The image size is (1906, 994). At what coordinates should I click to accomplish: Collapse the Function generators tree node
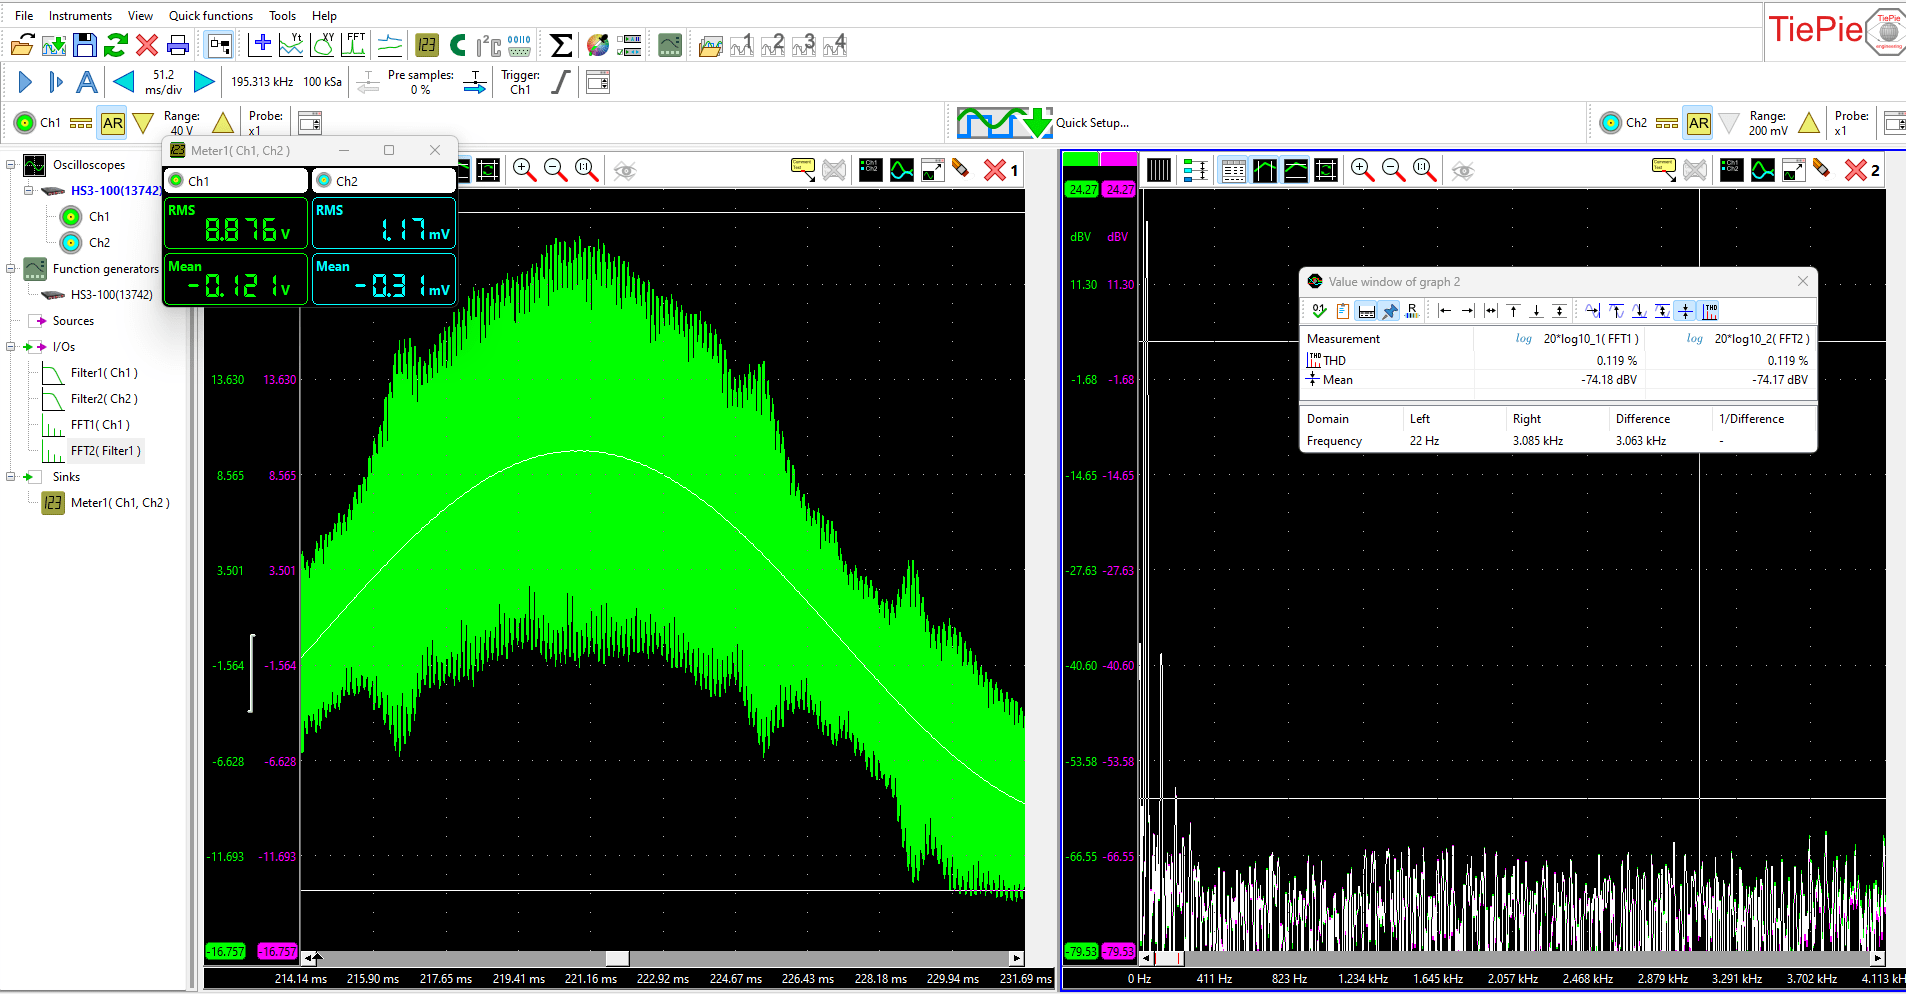point(11,268)
